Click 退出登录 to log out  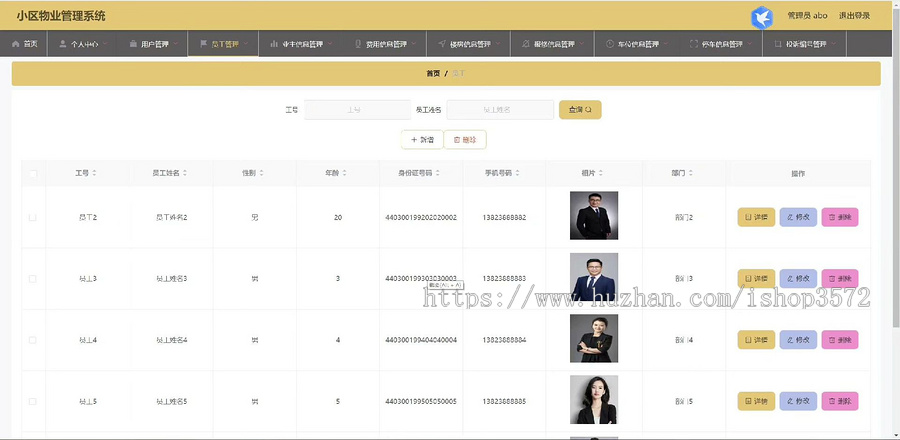tap(854, 15)
